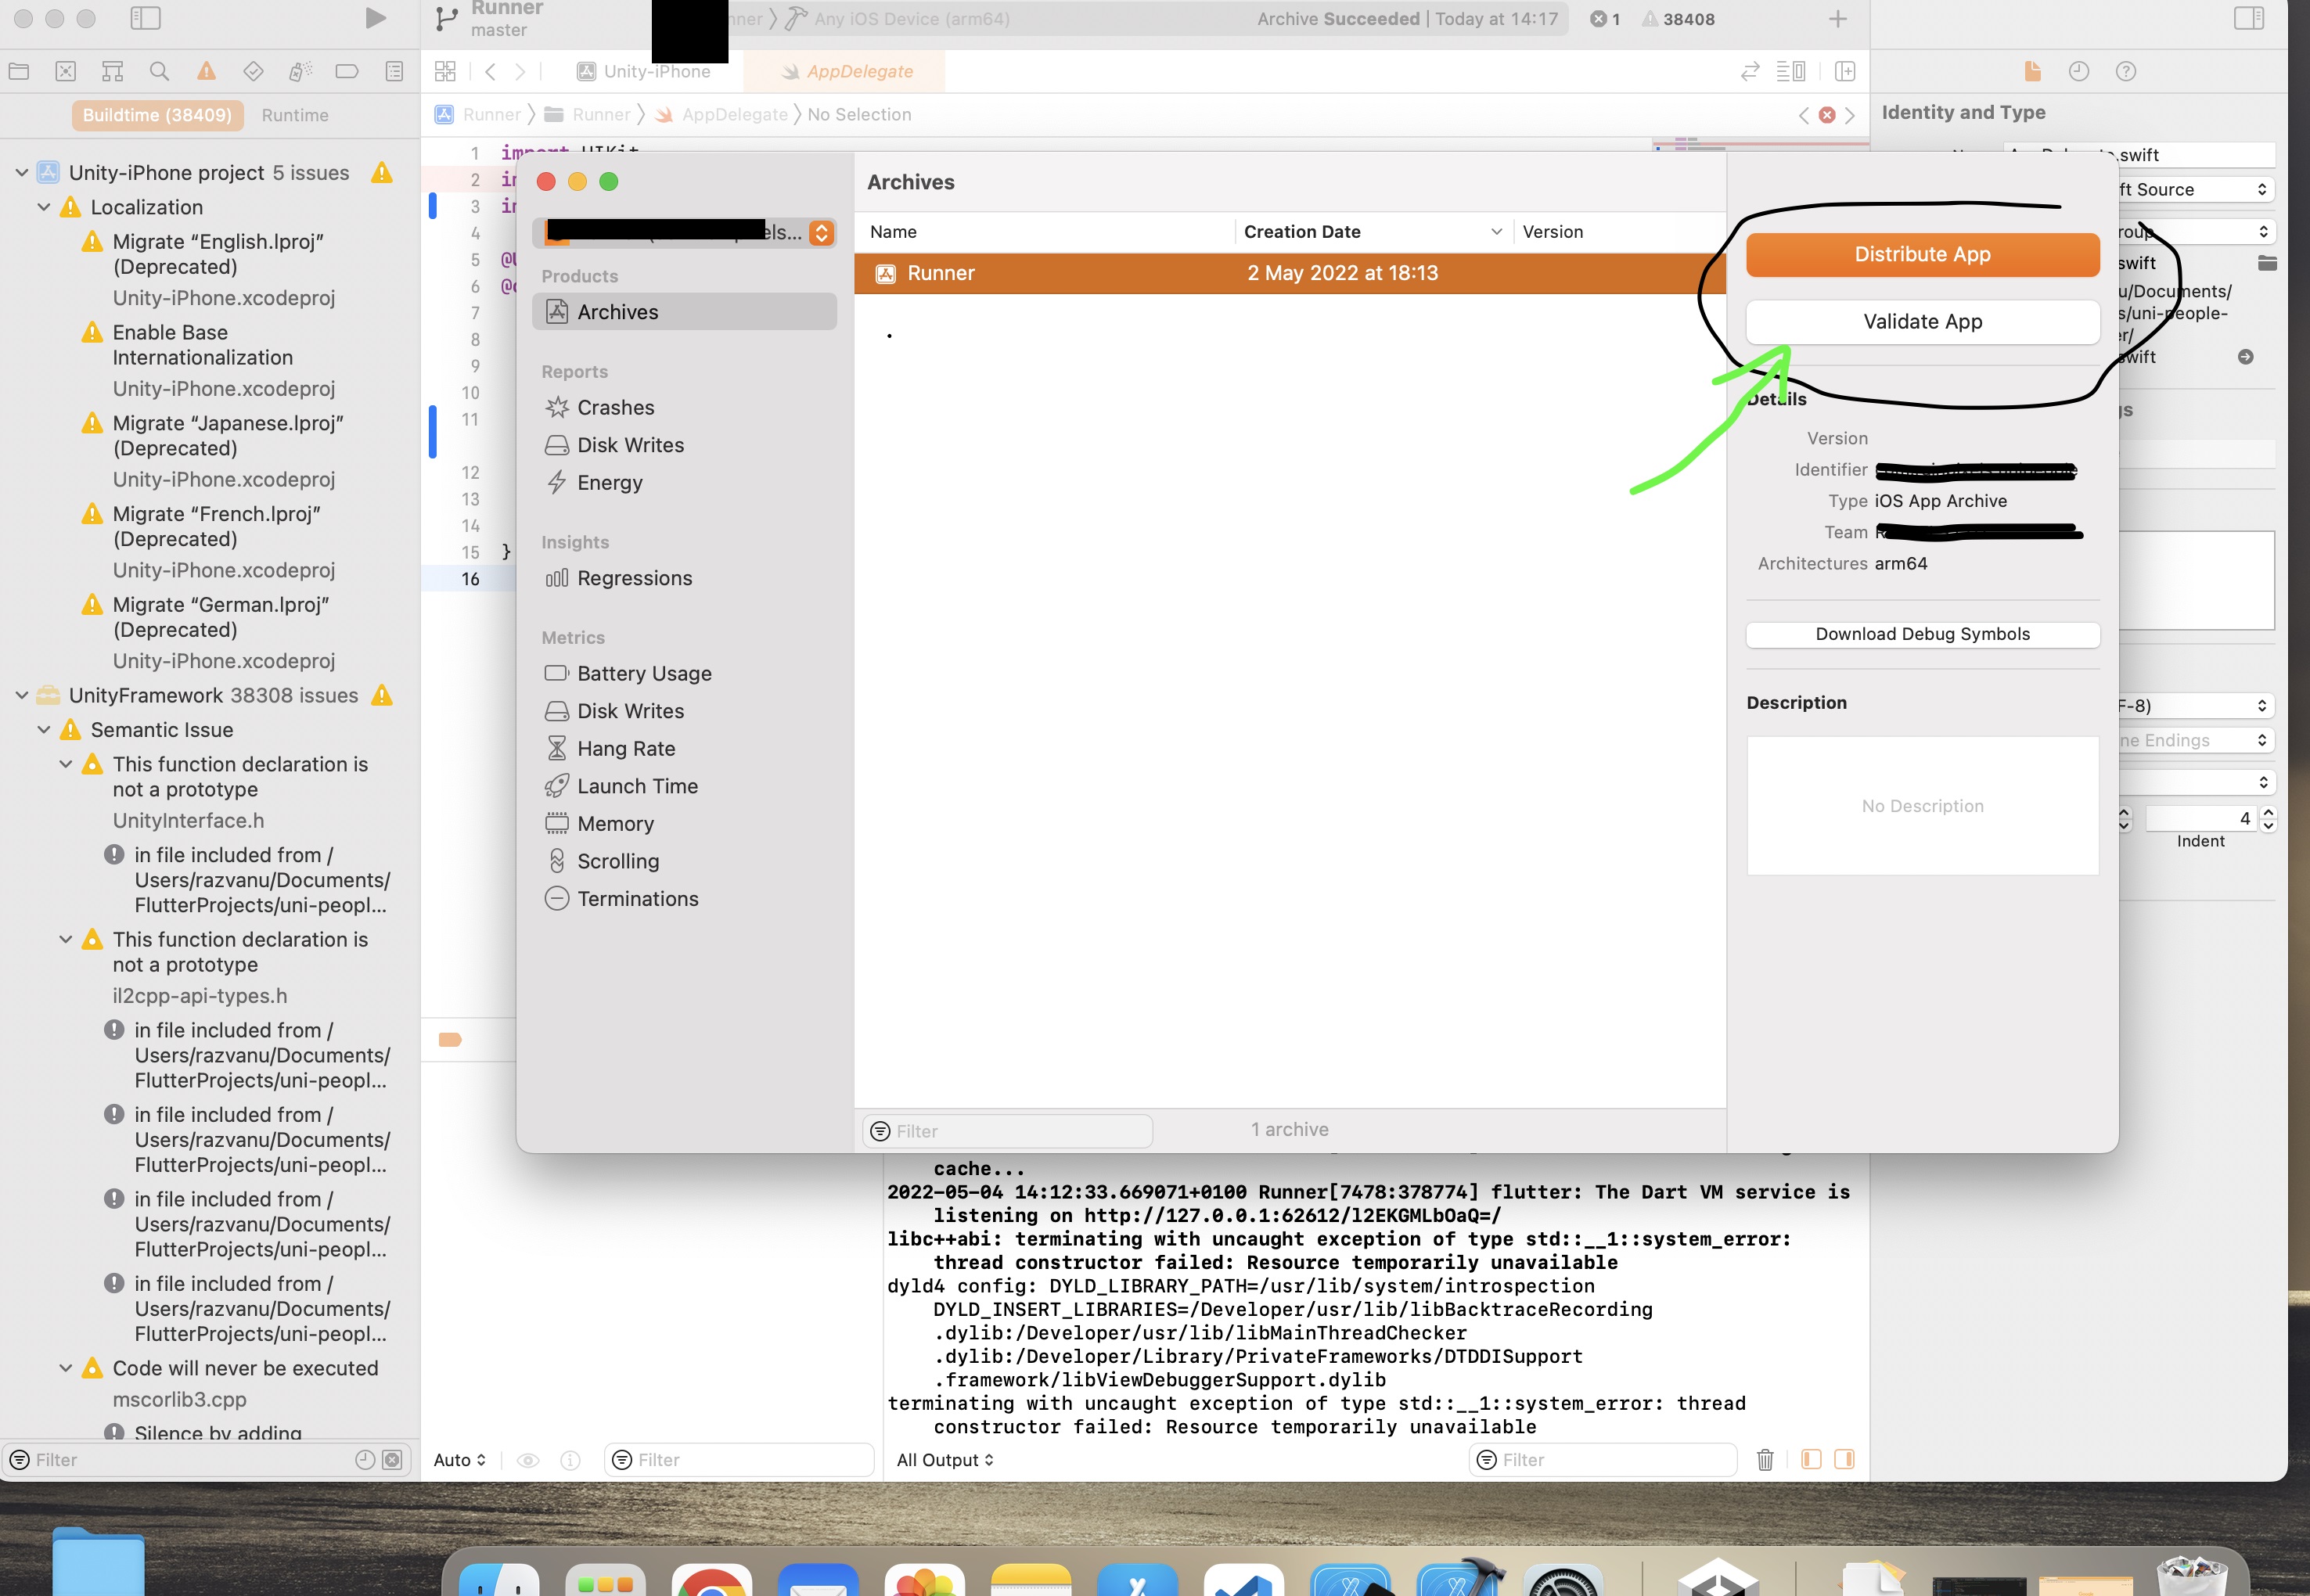This screenshot has height=1596, width=2310.
Task: Add a new editor with plus button
Action: [1838, 18]
